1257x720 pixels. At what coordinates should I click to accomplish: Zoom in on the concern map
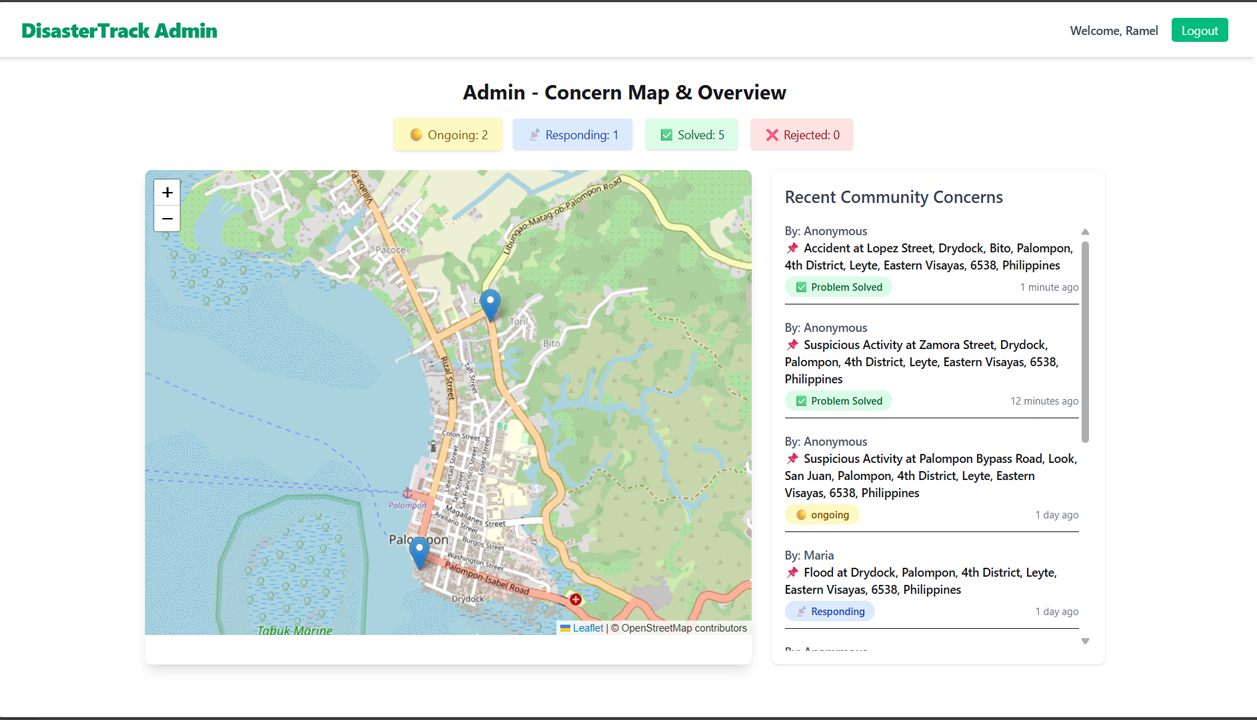pyautogui.click(x=167, y=192)
